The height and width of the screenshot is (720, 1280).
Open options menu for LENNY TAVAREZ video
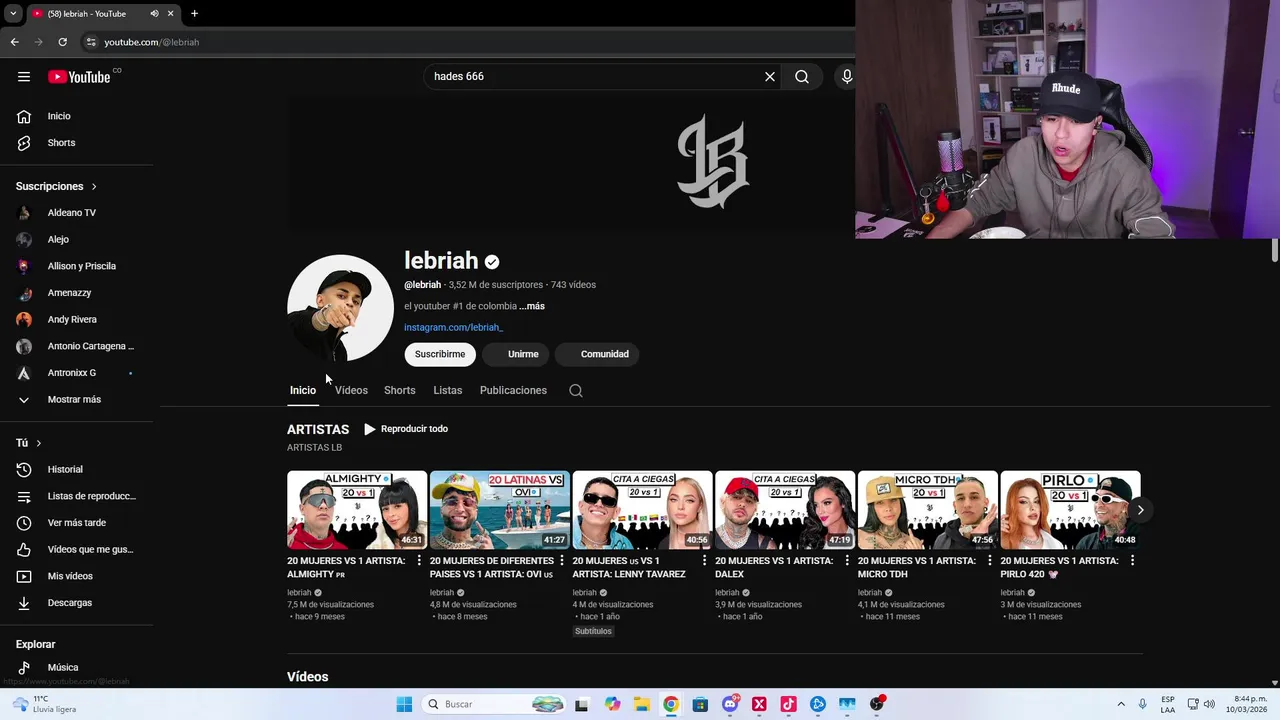pyautogui.click(x=704, y=561)
